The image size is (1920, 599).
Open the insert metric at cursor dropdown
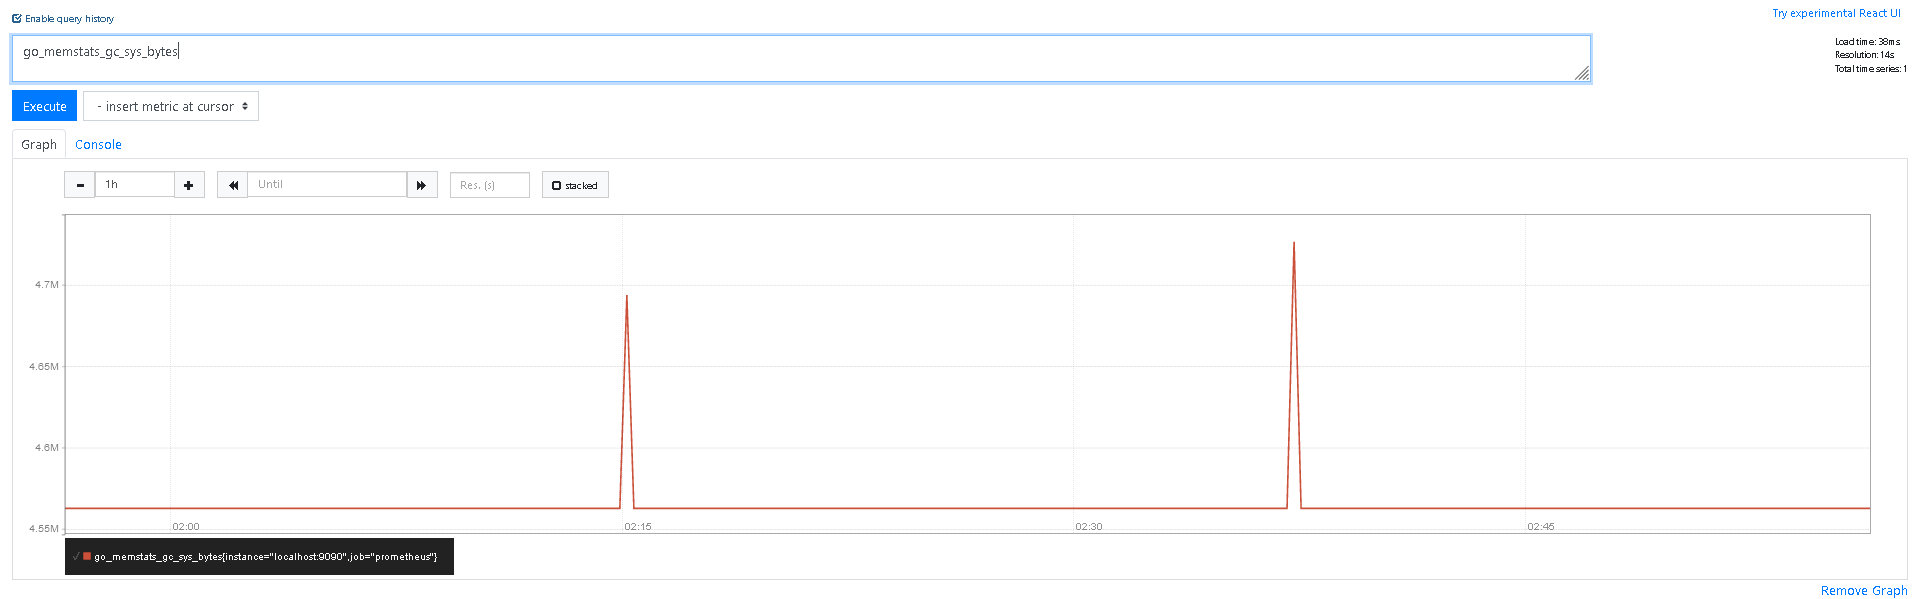(x=171, y=106)
